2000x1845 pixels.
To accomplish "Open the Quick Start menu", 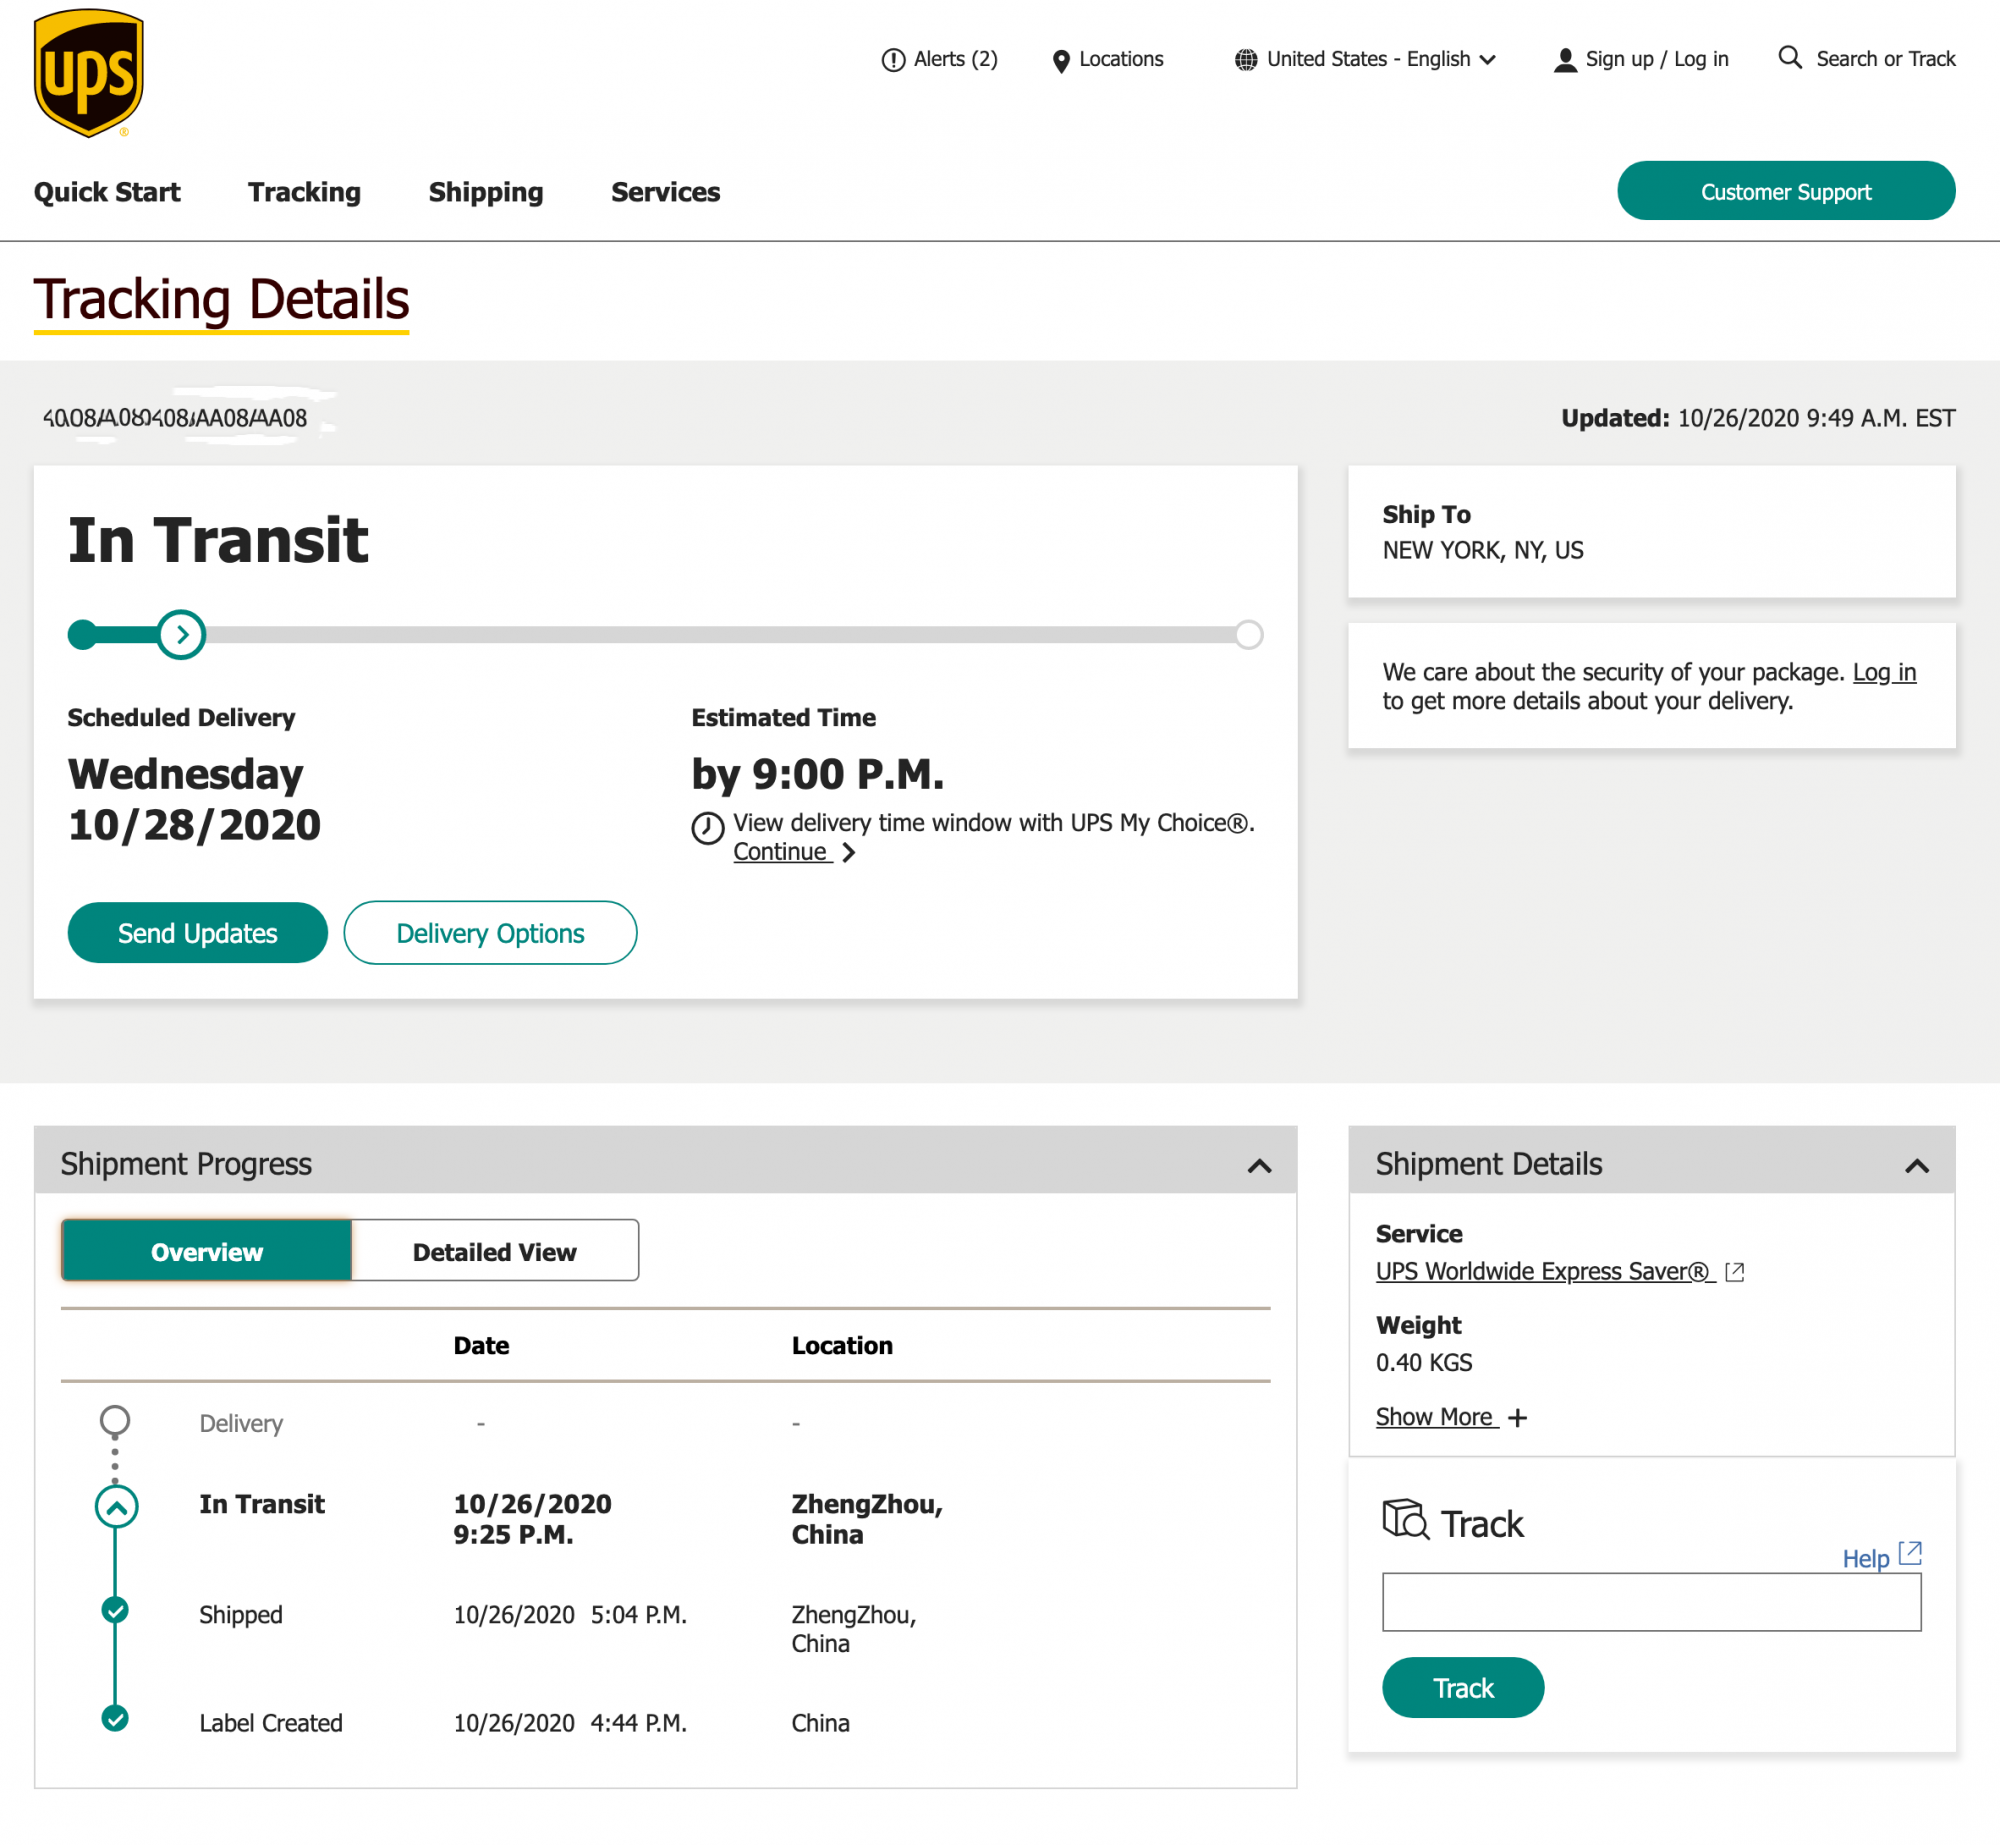I will click(107, 192).
